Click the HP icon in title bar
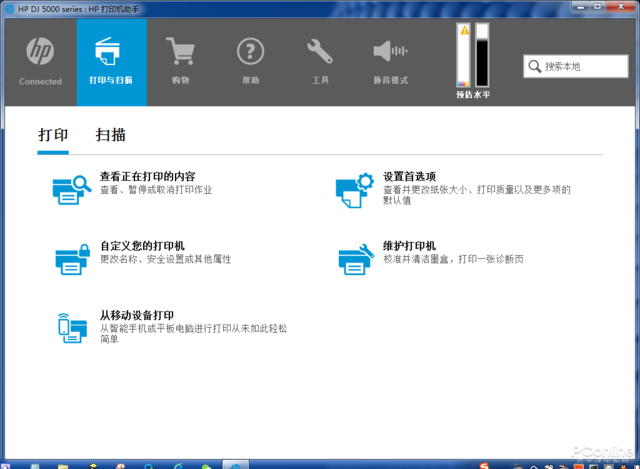This screenshot has width=640, height=469. 10,9
